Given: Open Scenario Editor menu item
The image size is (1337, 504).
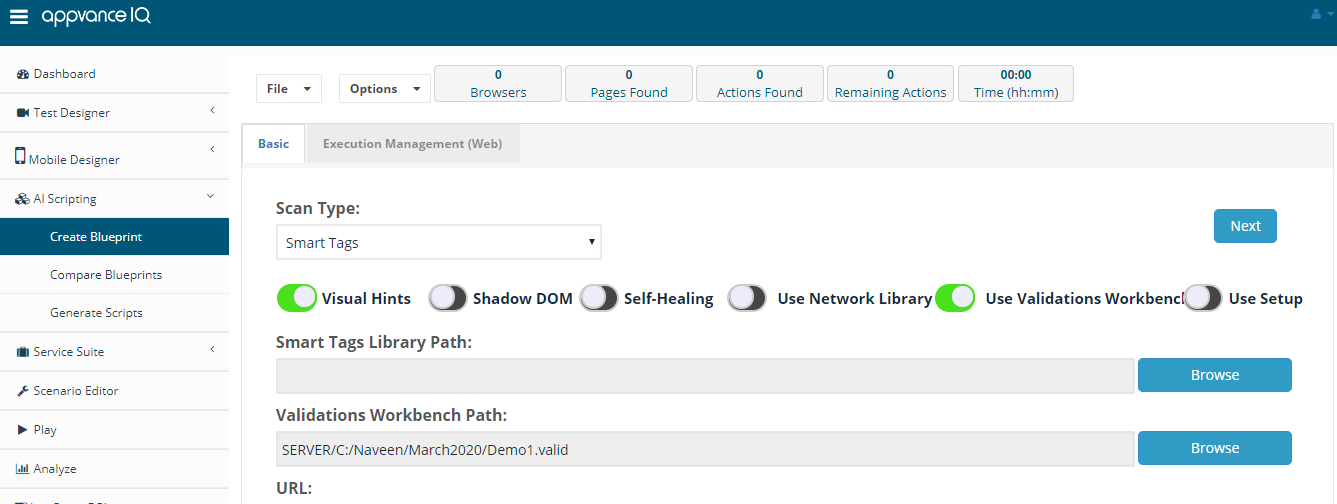Looking at the screenshot, I should [x=114, y=391].
